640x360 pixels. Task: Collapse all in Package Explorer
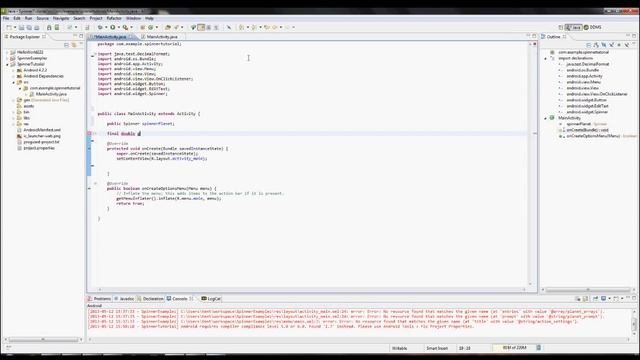tap(67, 45)
